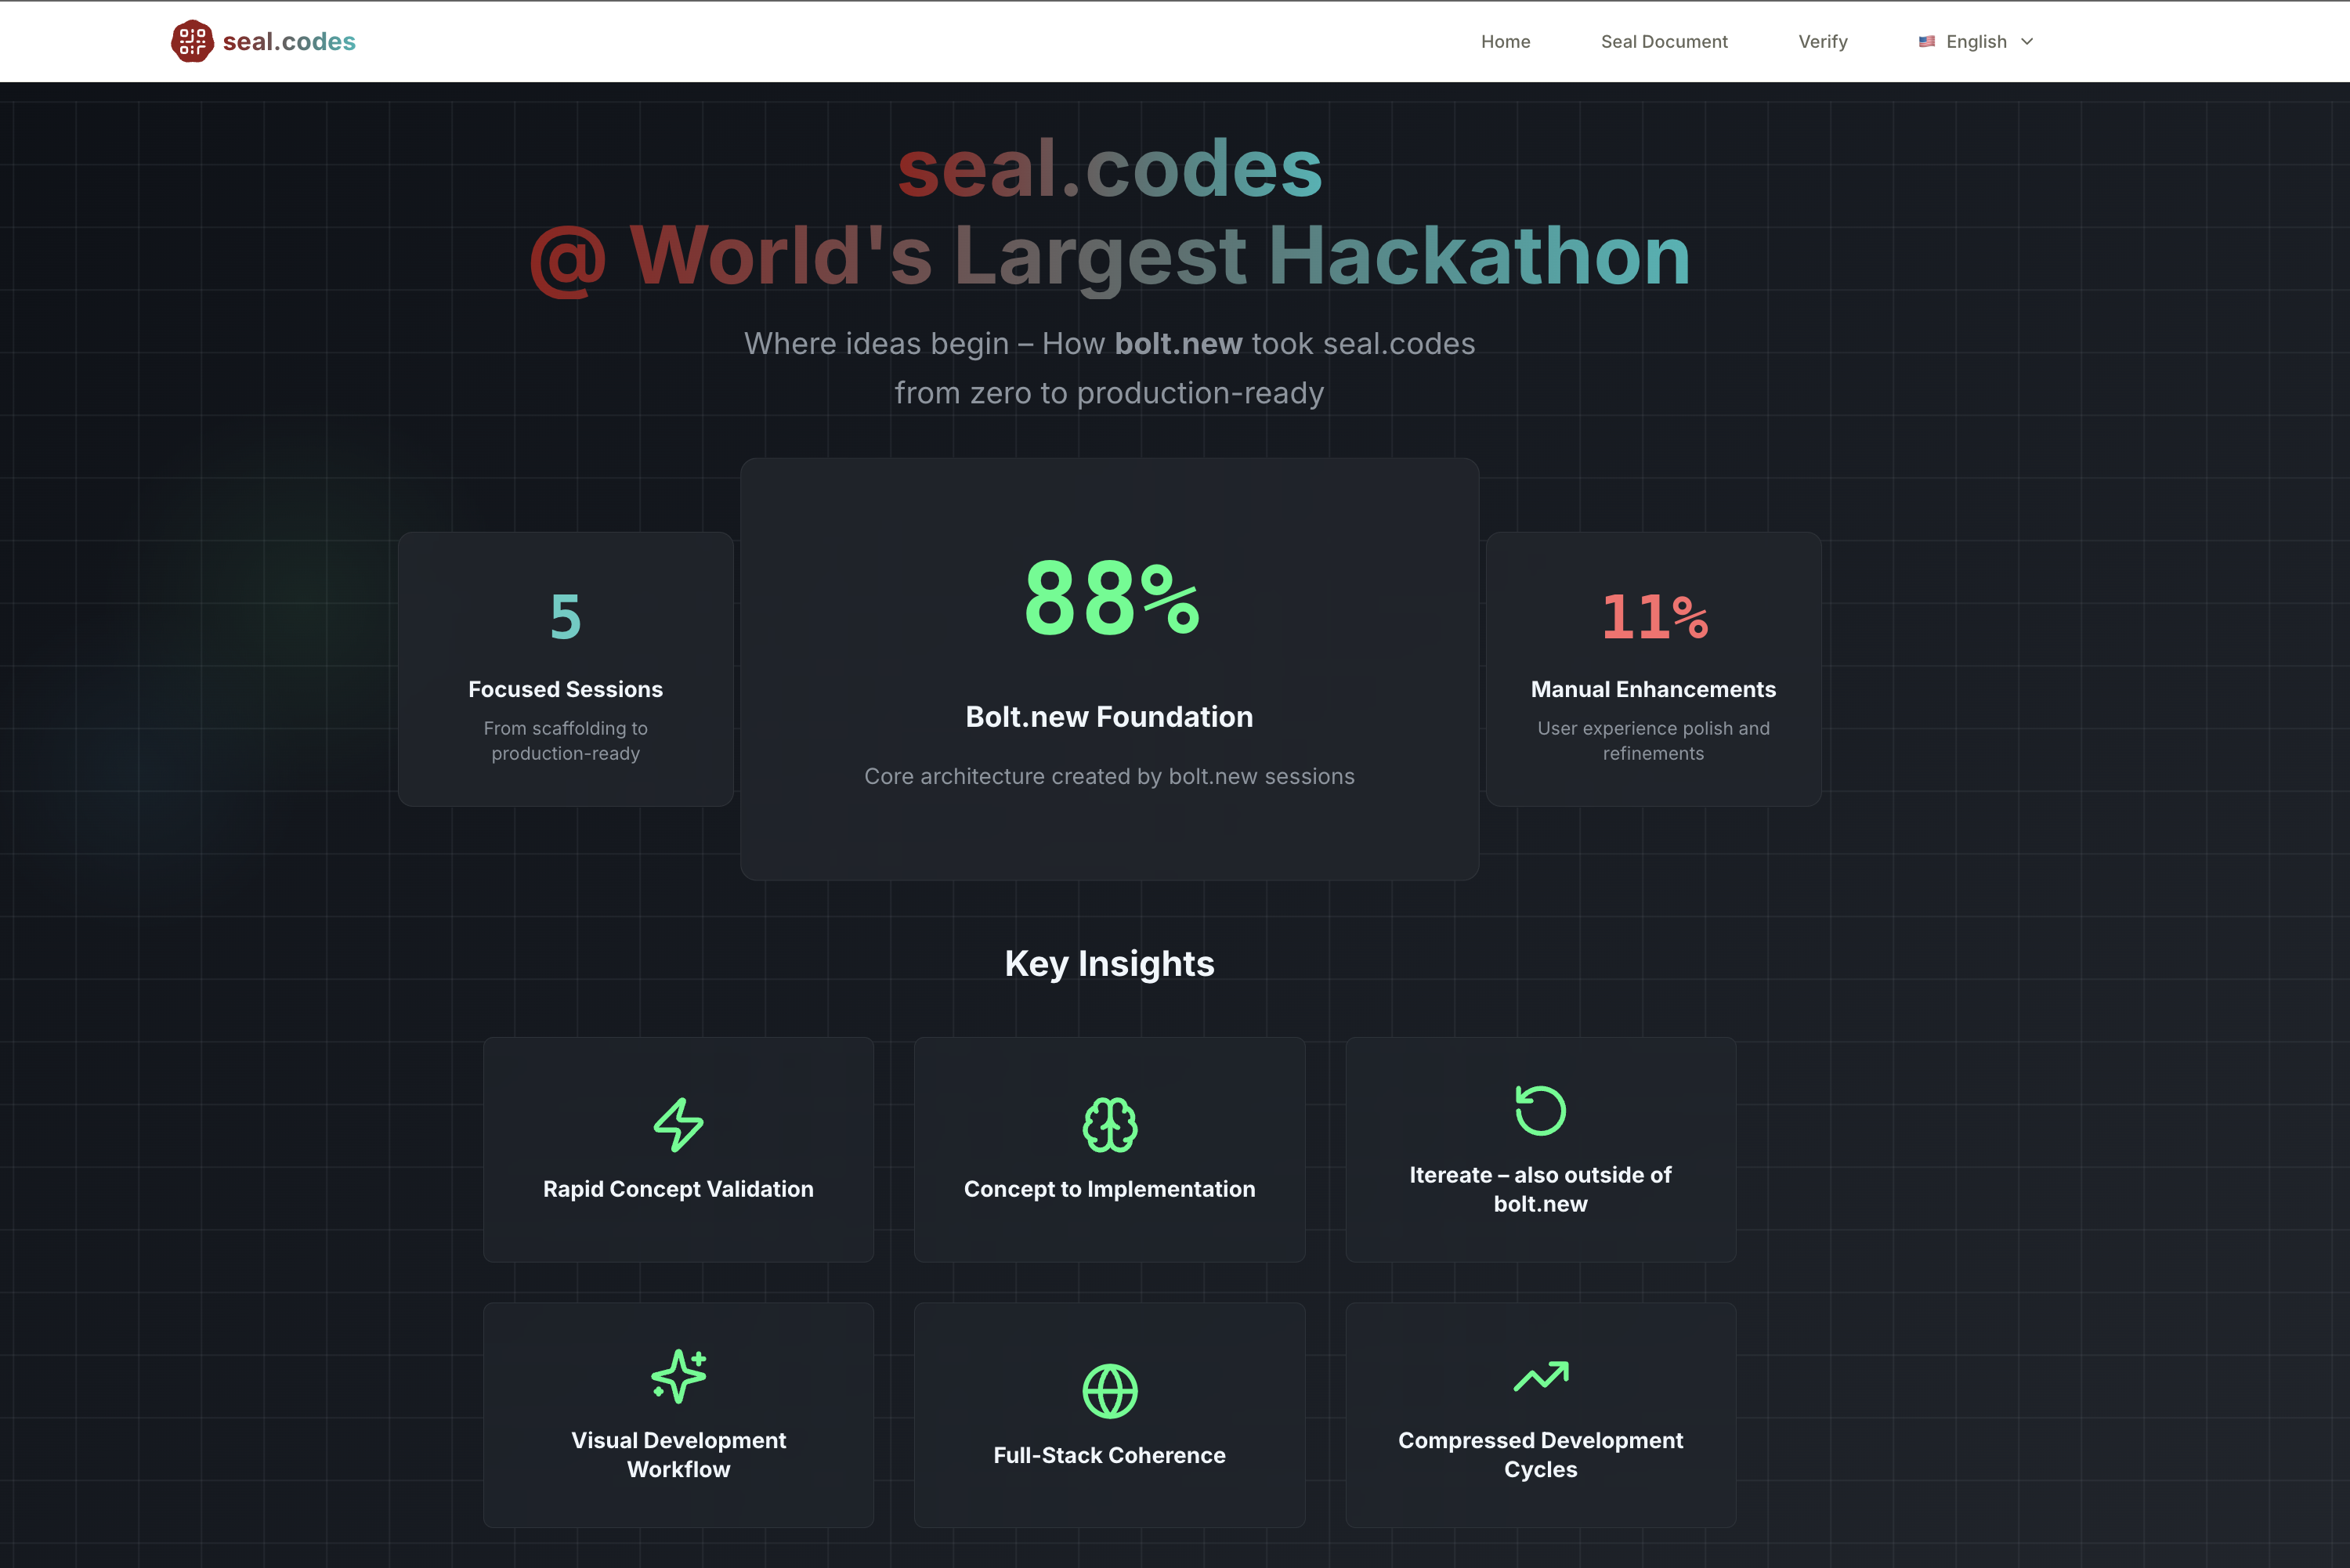Click the globe icon for Full-Stack Coherence
2350x1568 pixels.
click(1110, 1389)
